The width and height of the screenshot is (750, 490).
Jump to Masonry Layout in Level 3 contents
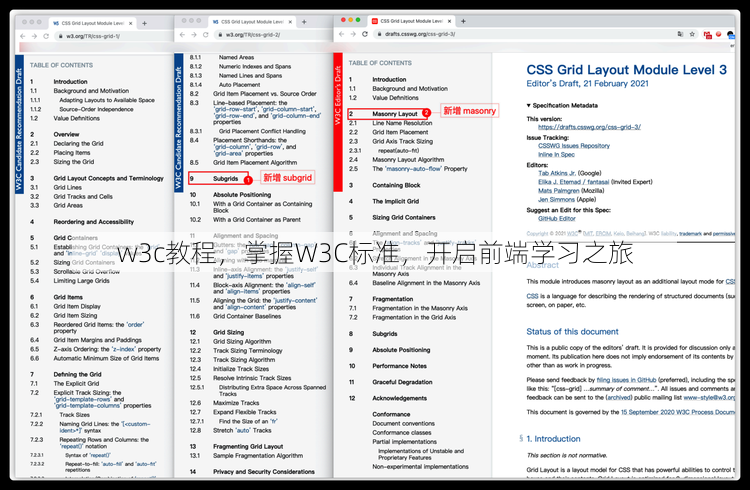(395, 114)
